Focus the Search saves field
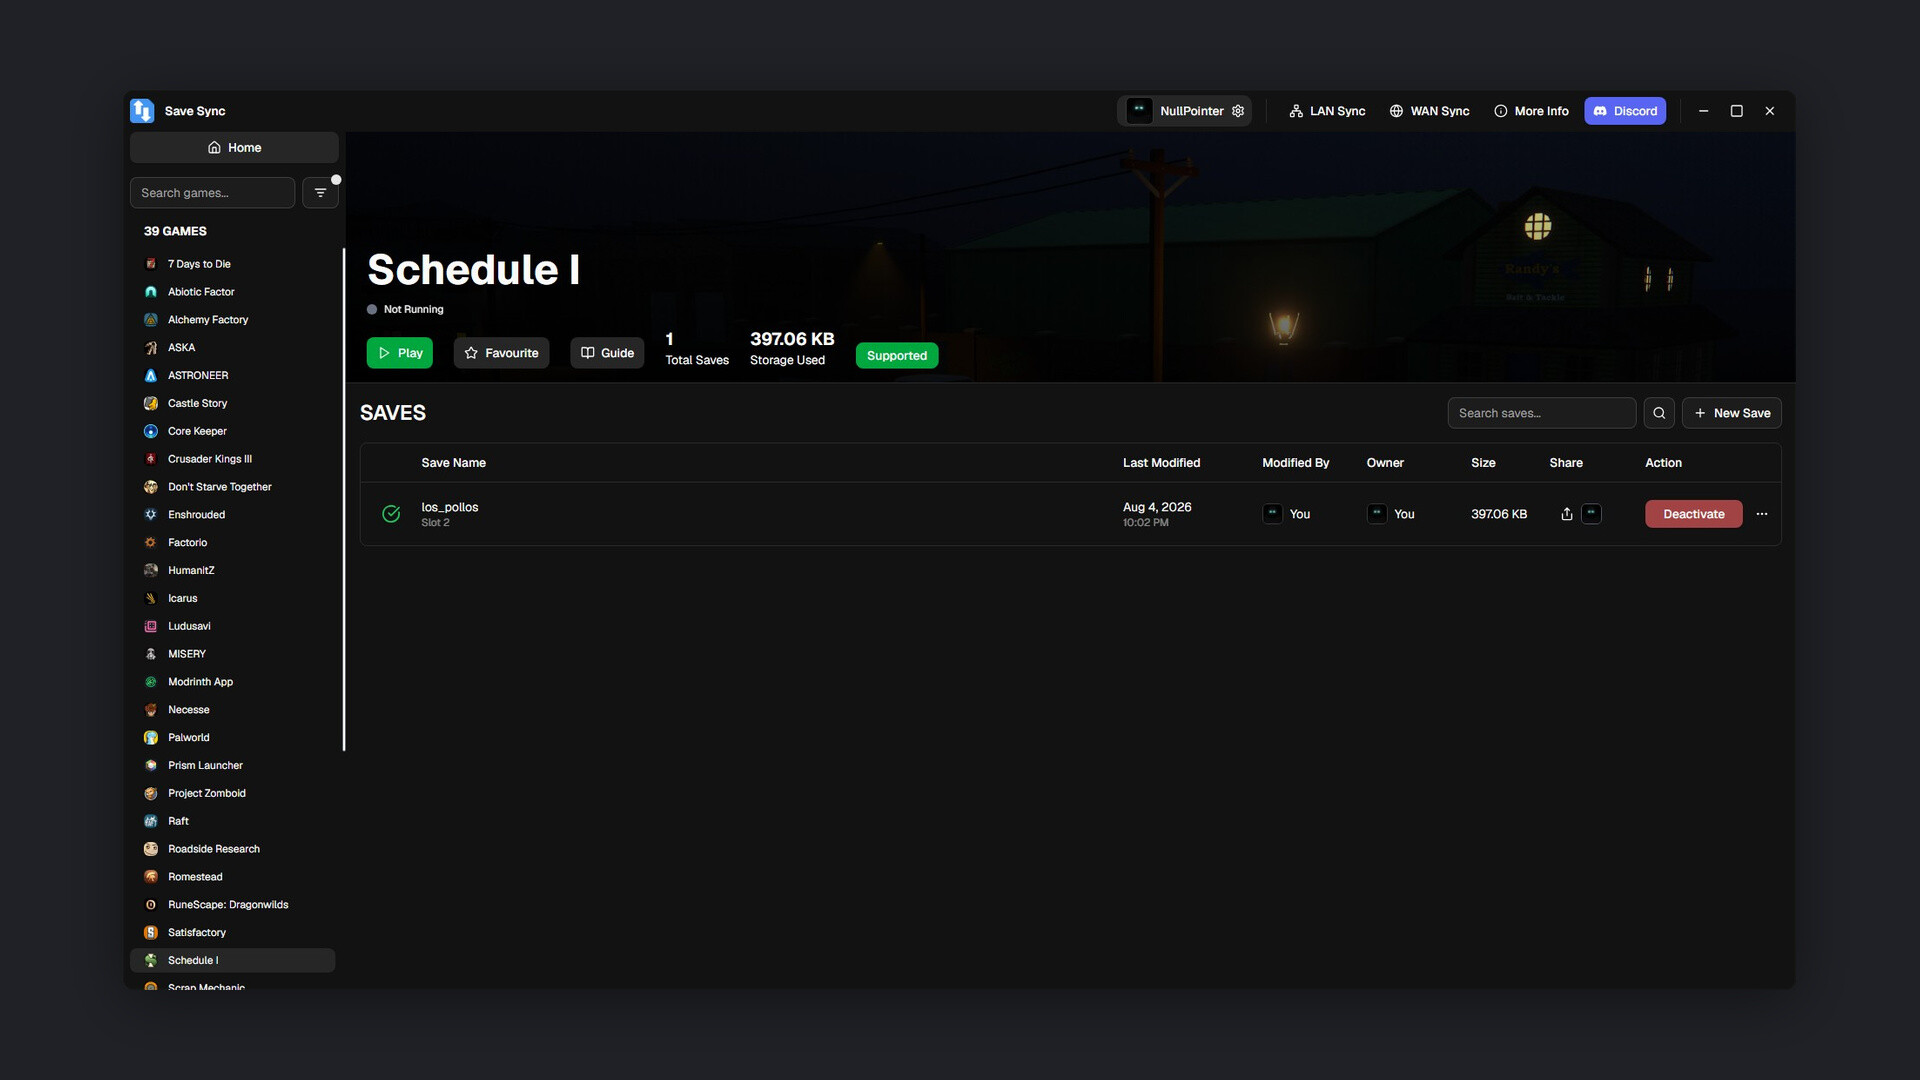 [1541, 413]
